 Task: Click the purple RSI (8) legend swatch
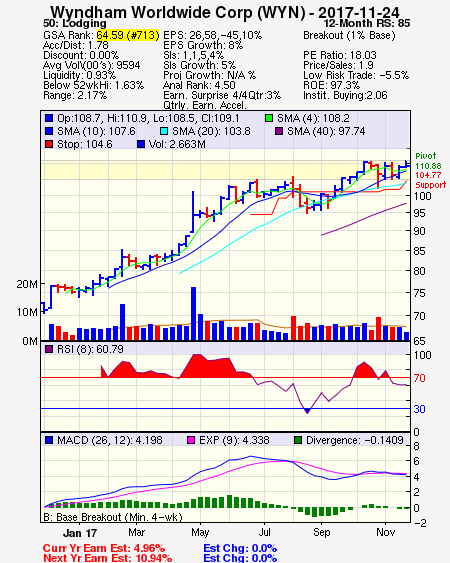[49, 349]
